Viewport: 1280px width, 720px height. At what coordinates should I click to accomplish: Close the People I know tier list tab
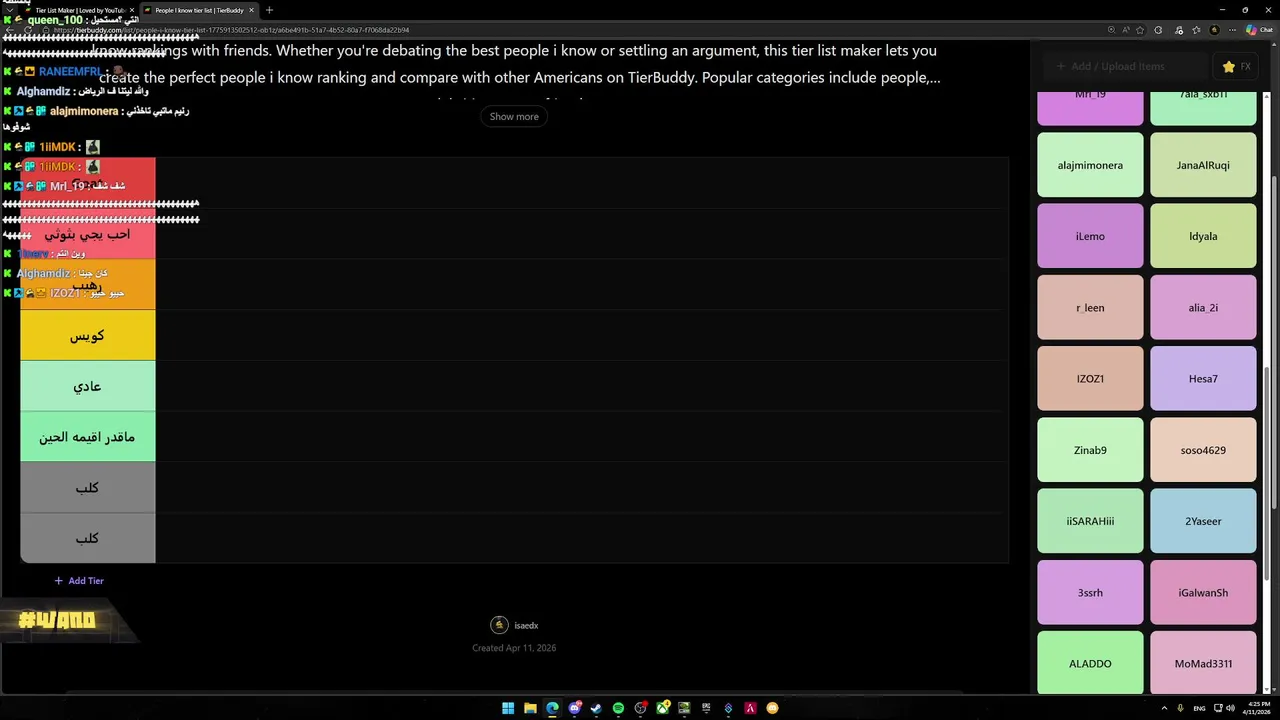[251, 10]
